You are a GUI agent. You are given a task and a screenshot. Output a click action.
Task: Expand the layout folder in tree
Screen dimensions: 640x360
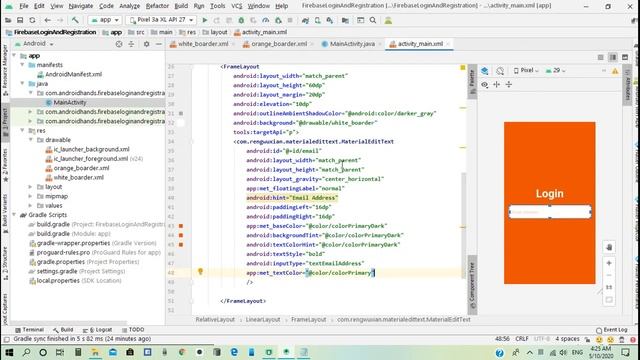(31, 187)
